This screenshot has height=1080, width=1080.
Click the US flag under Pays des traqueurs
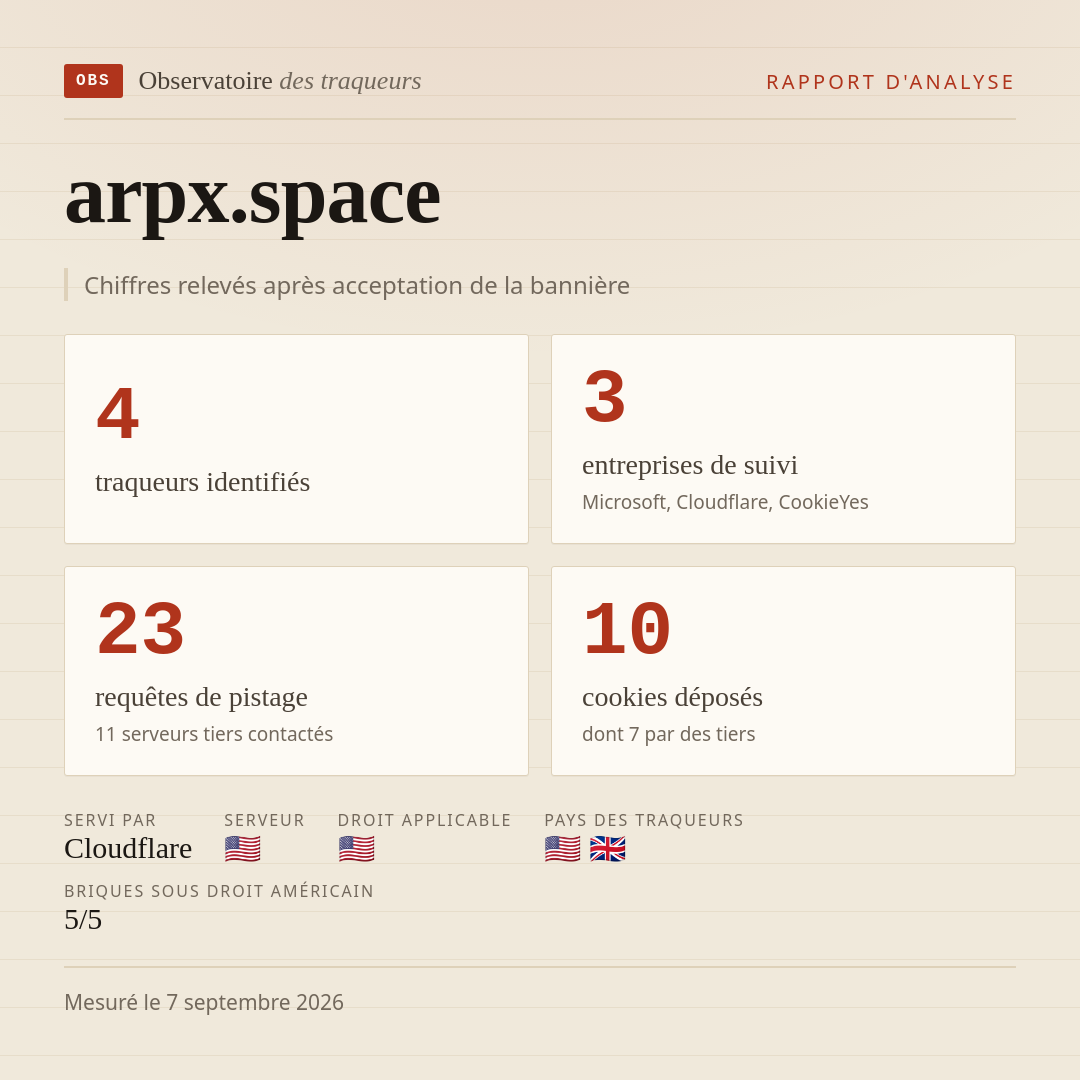562,849
